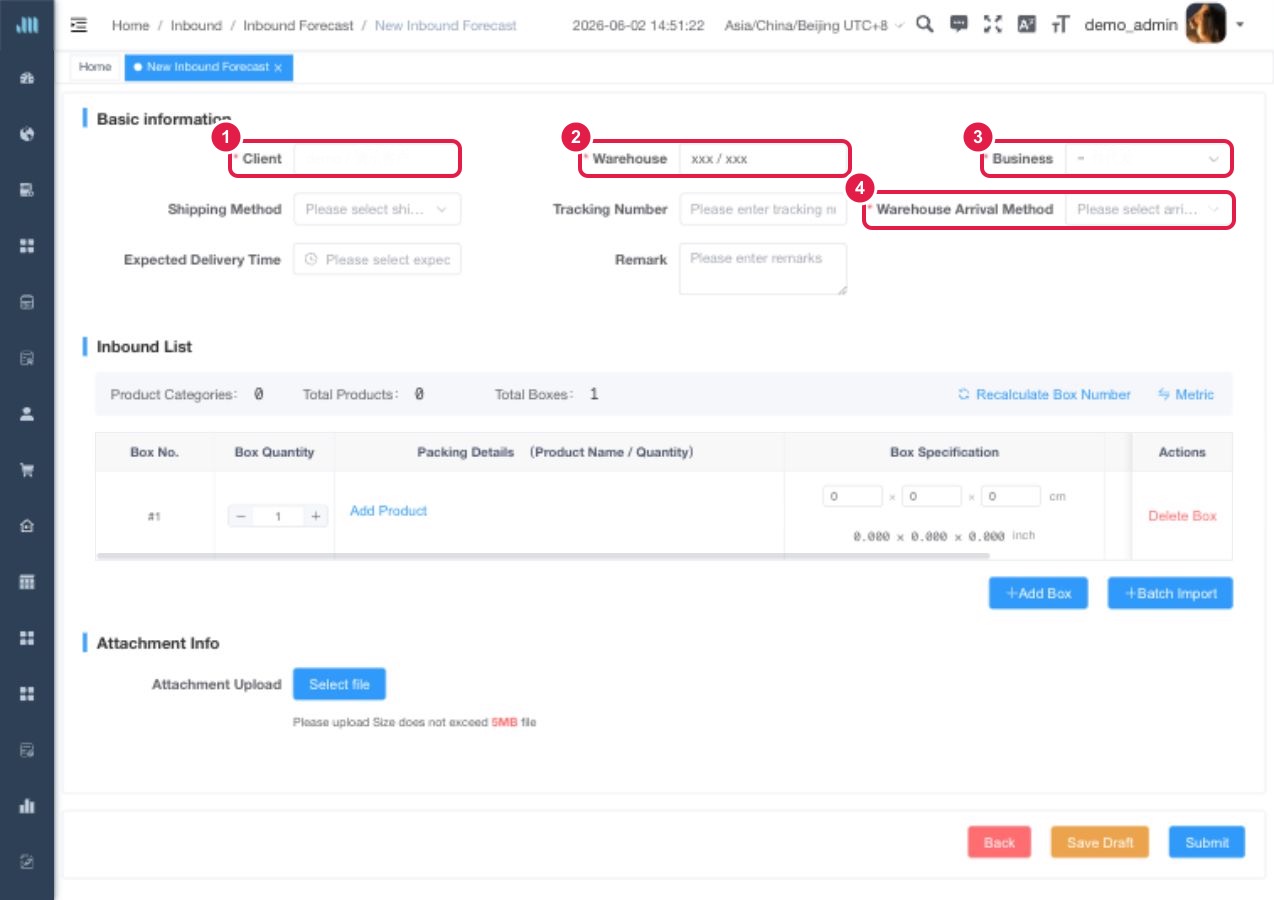Click the Save Draft button
This screenshot has height=900, width=1274.
click(1100, 842)
